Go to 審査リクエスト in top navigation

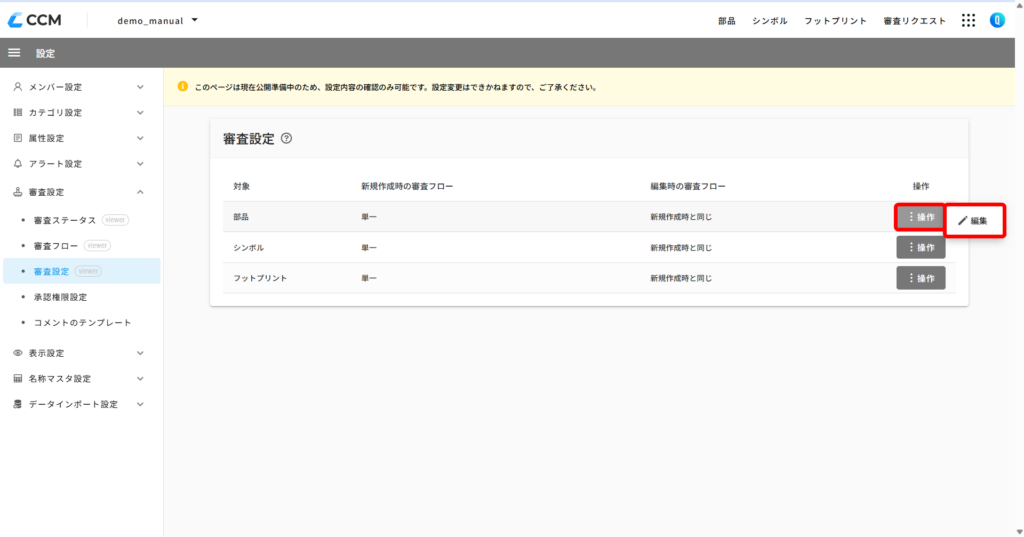(914, 21)
